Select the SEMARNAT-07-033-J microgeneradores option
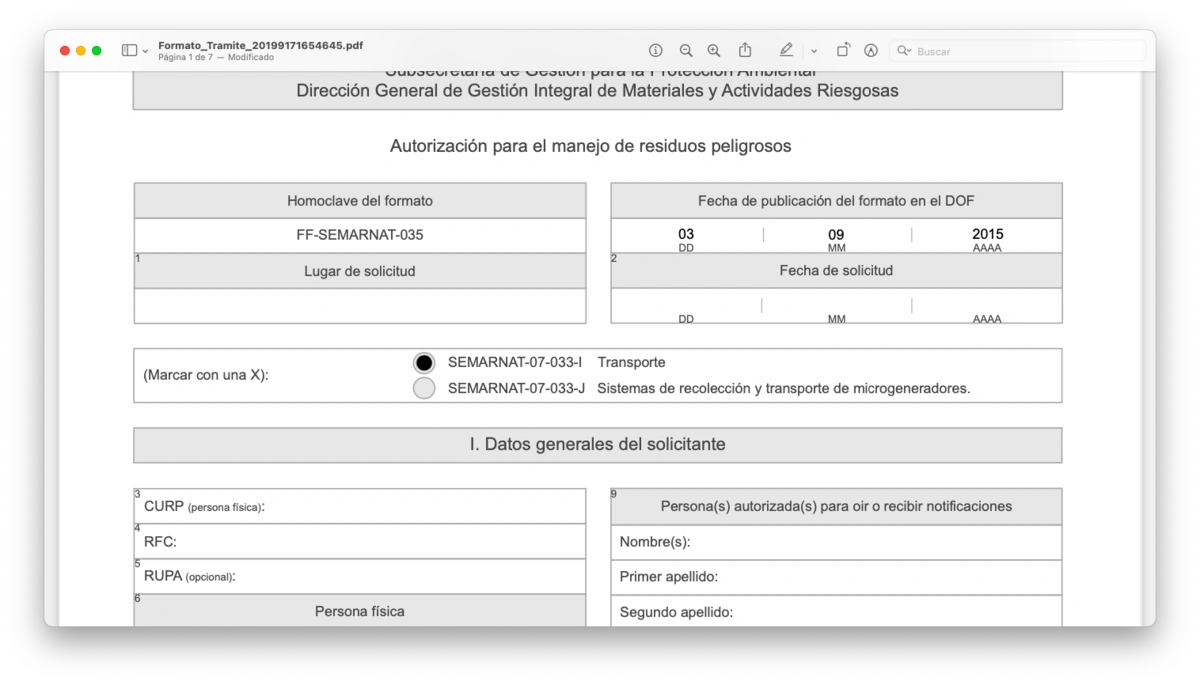Viewport: 1200px width, 685px height. [x=424, y=388]
